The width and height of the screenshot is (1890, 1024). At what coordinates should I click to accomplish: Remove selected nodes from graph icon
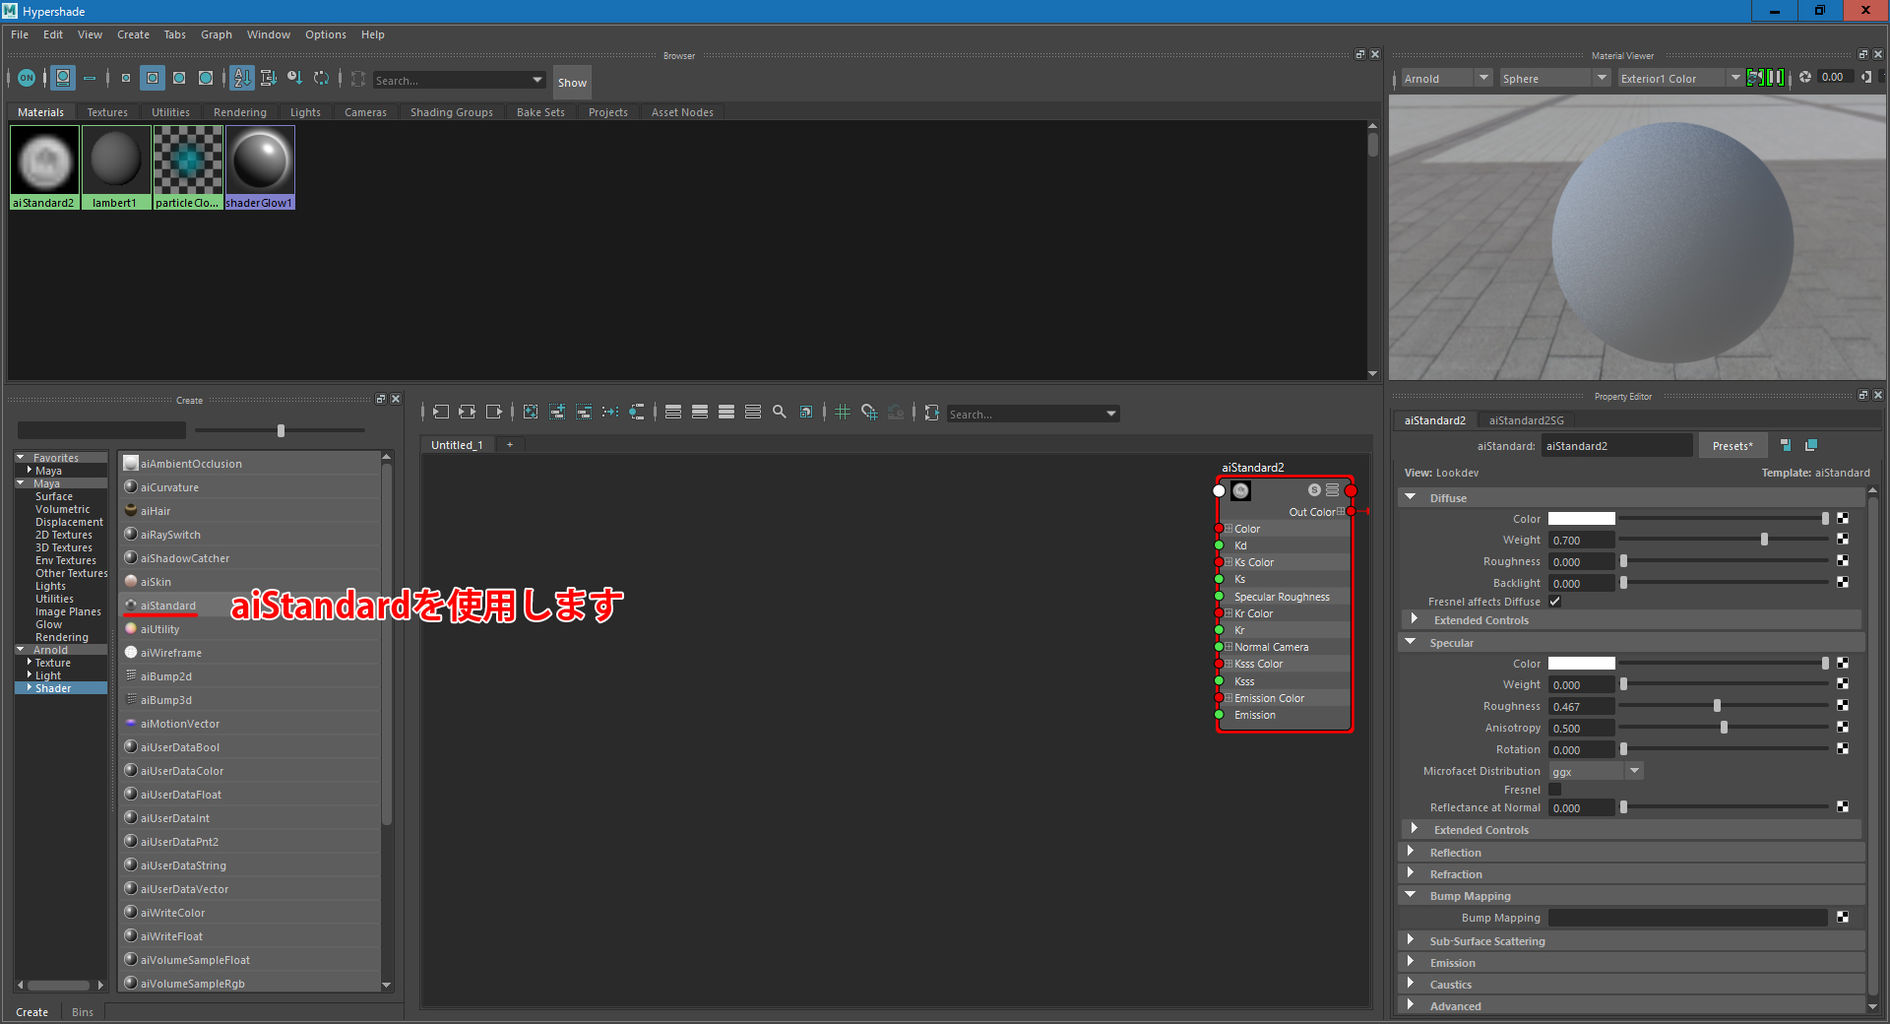pos(584,412)
